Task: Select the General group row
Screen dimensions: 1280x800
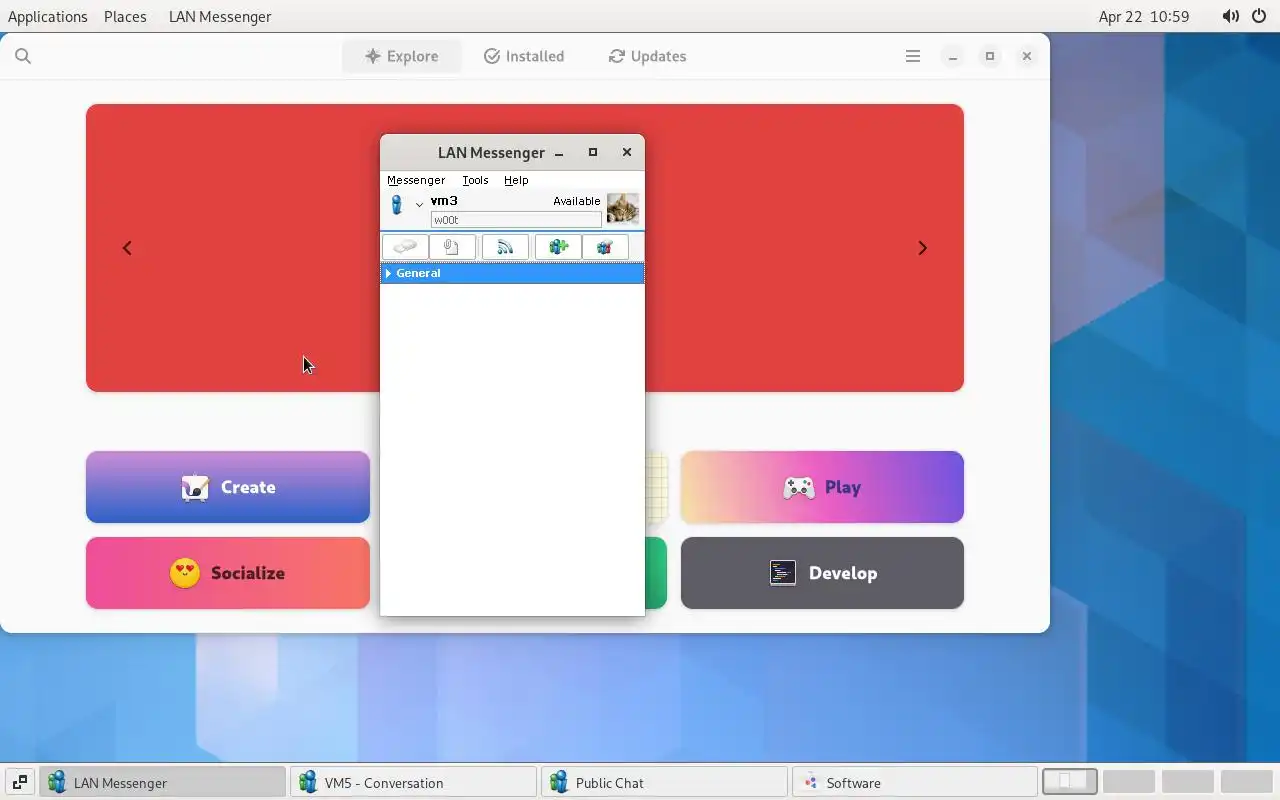Action: [512, 273]
